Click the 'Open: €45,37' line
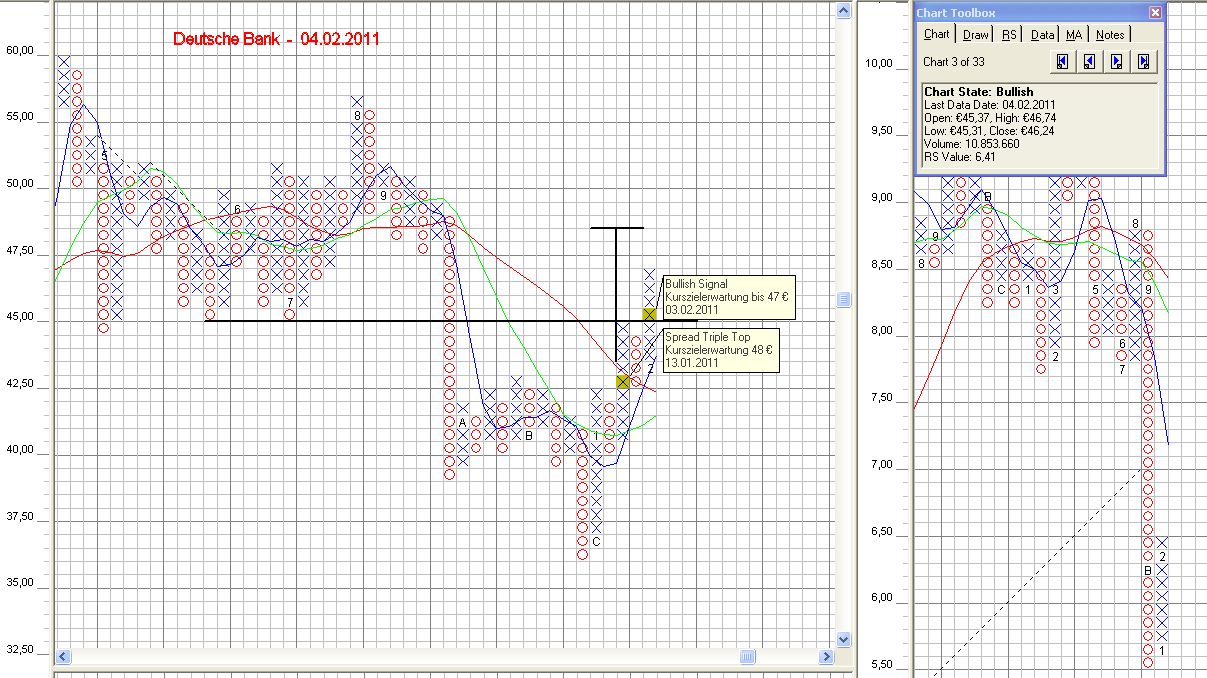This screenshot has height=678, width=1207. (988, 117)
